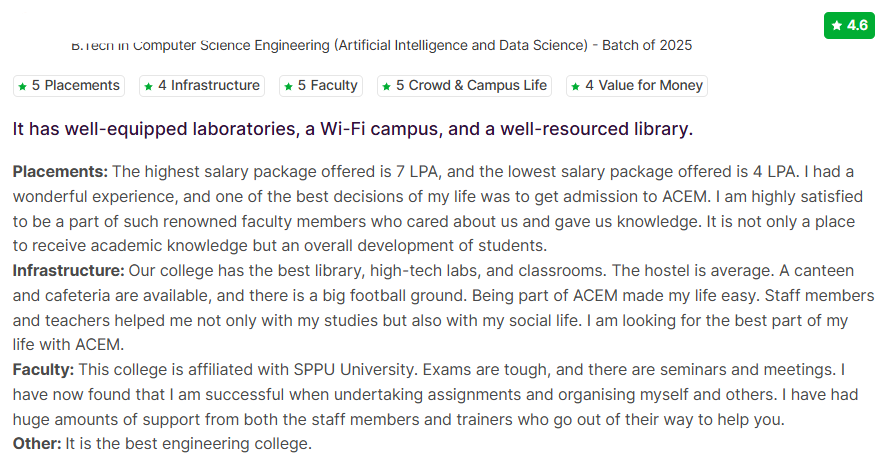The image size is (878, 467).
Task: Select the "Infrastructure" rating chip label
Action: pos(215,86)
